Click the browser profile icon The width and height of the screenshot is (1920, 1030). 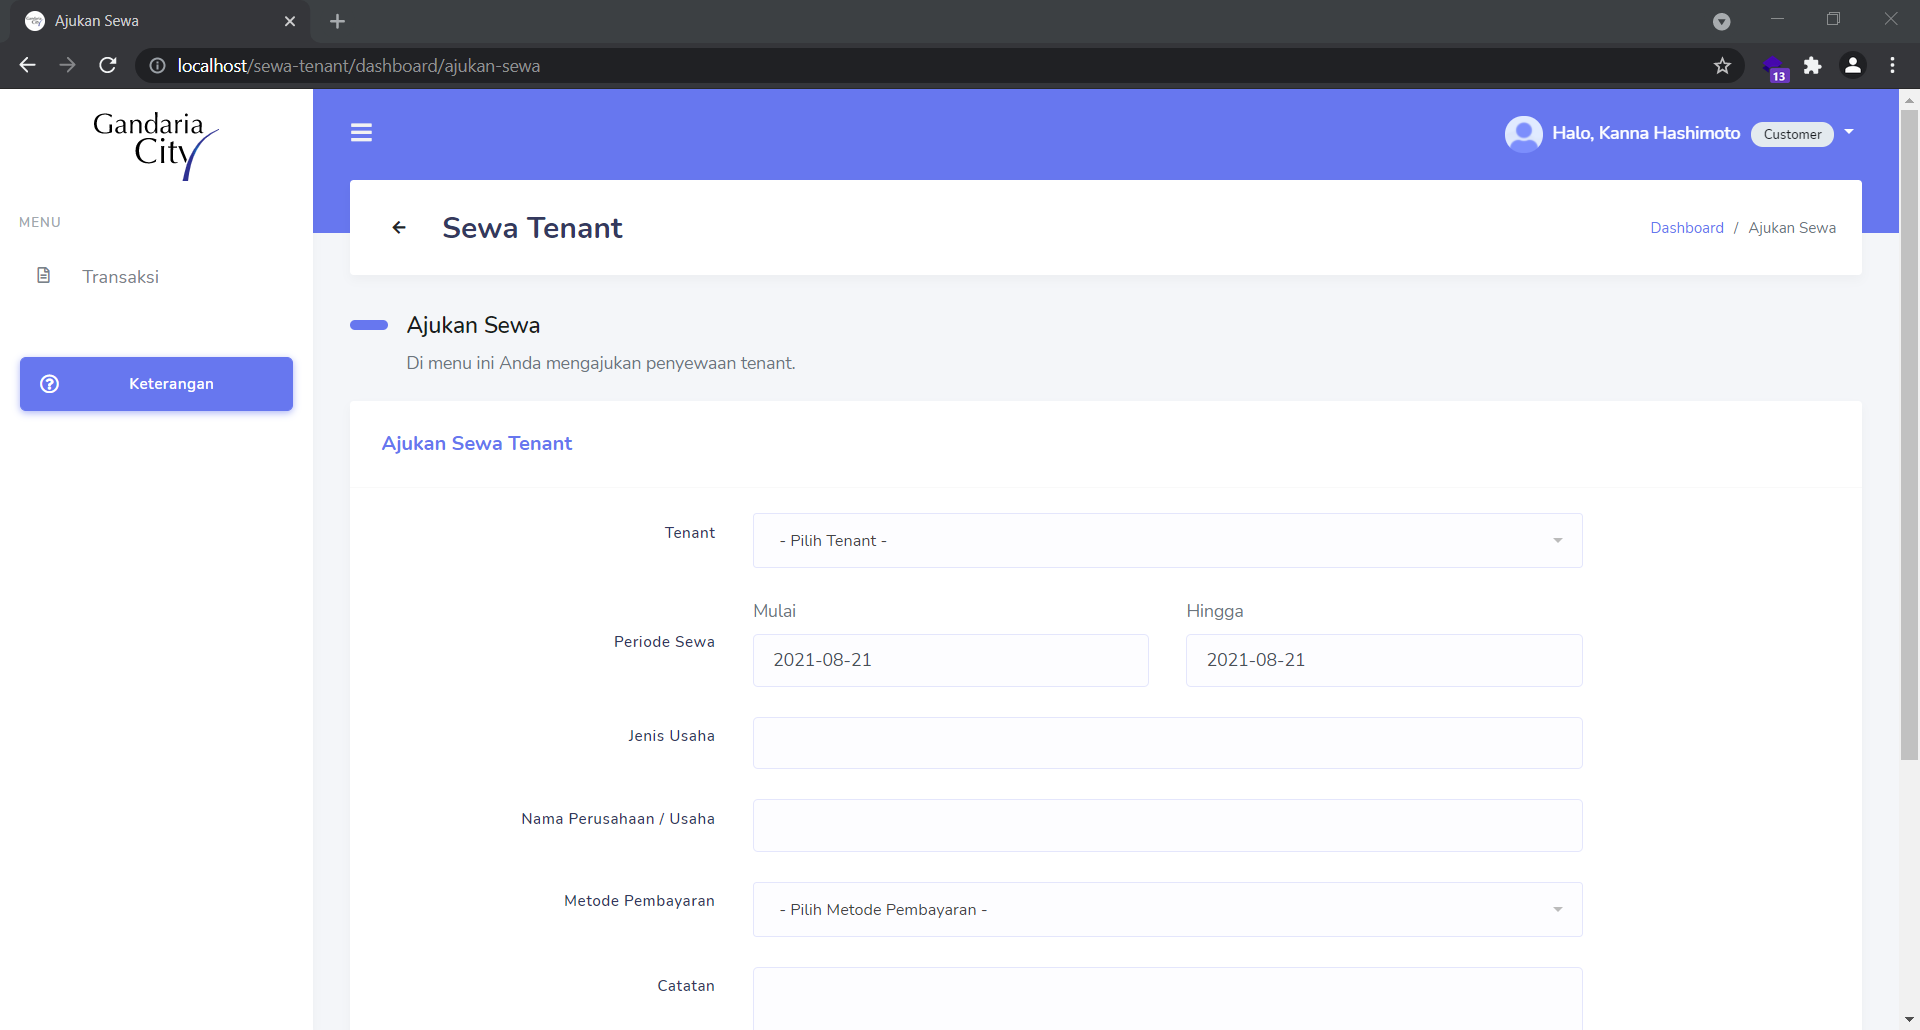click(x=1853, y=65)
